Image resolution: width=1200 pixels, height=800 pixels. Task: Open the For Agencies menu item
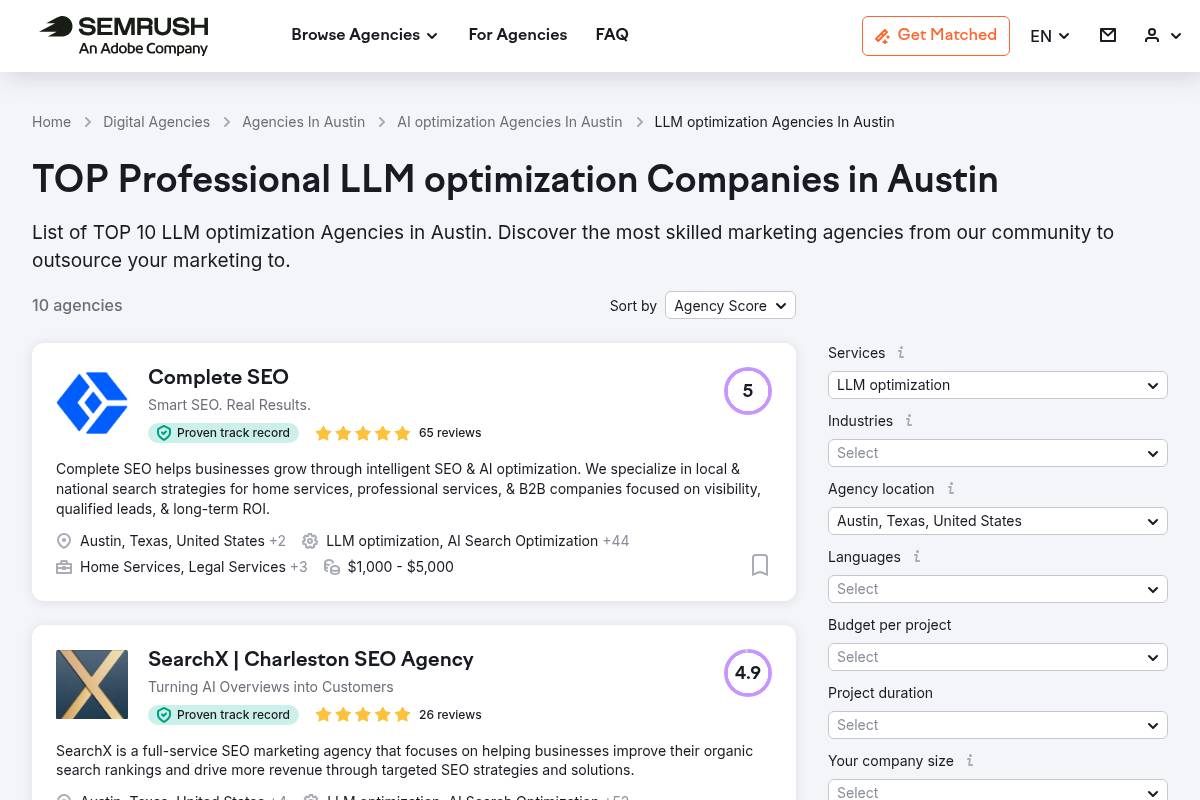click(518, 35)
